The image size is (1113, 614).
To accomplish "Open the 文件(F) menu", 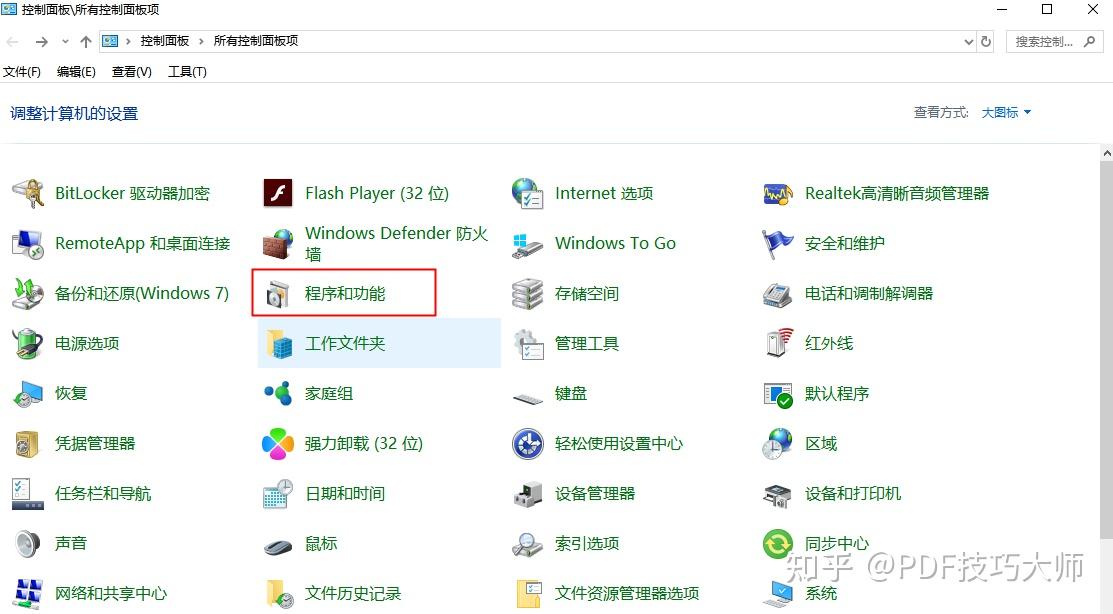I will click(22, 72).
